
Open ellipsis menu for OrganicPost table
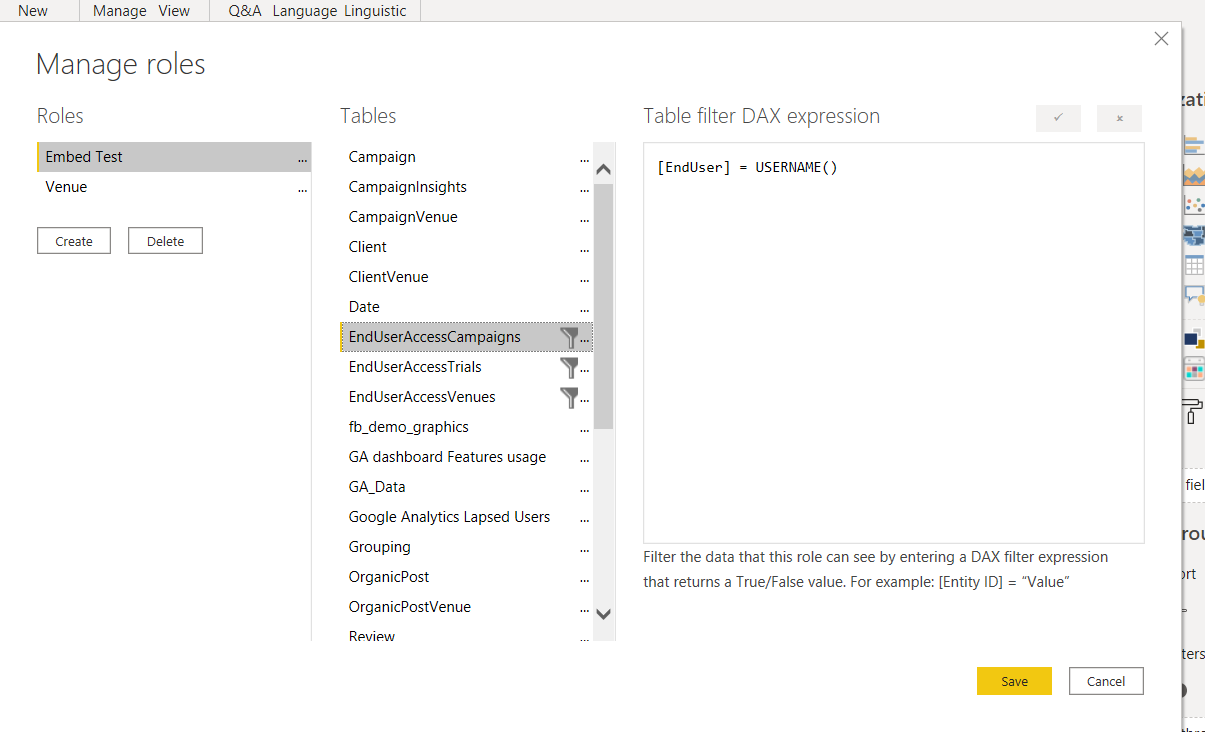pos(585,579)
